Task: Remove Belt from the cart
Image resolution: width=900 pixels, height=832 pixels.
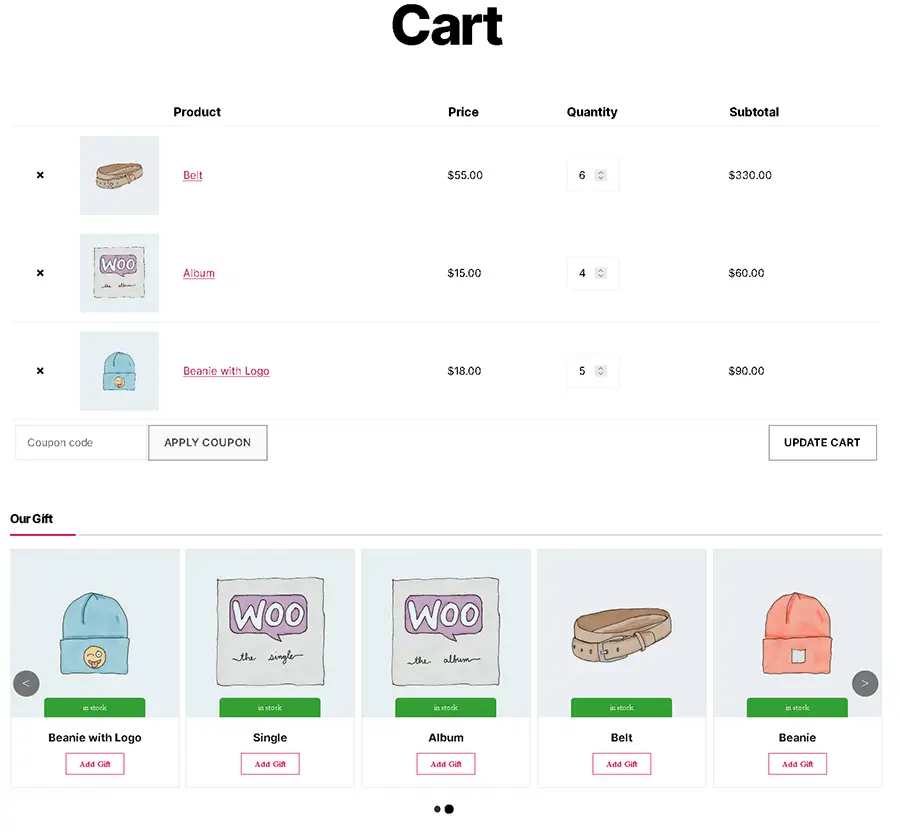Action: [40, 175]
